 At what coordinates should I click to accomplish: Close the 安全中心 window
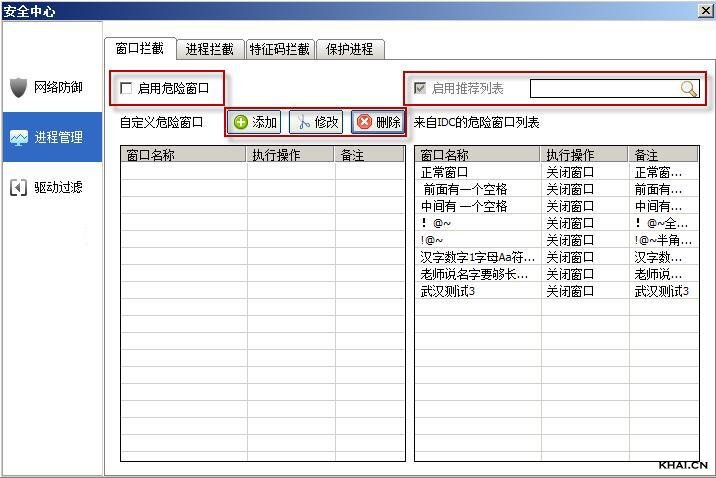[704, 10]
